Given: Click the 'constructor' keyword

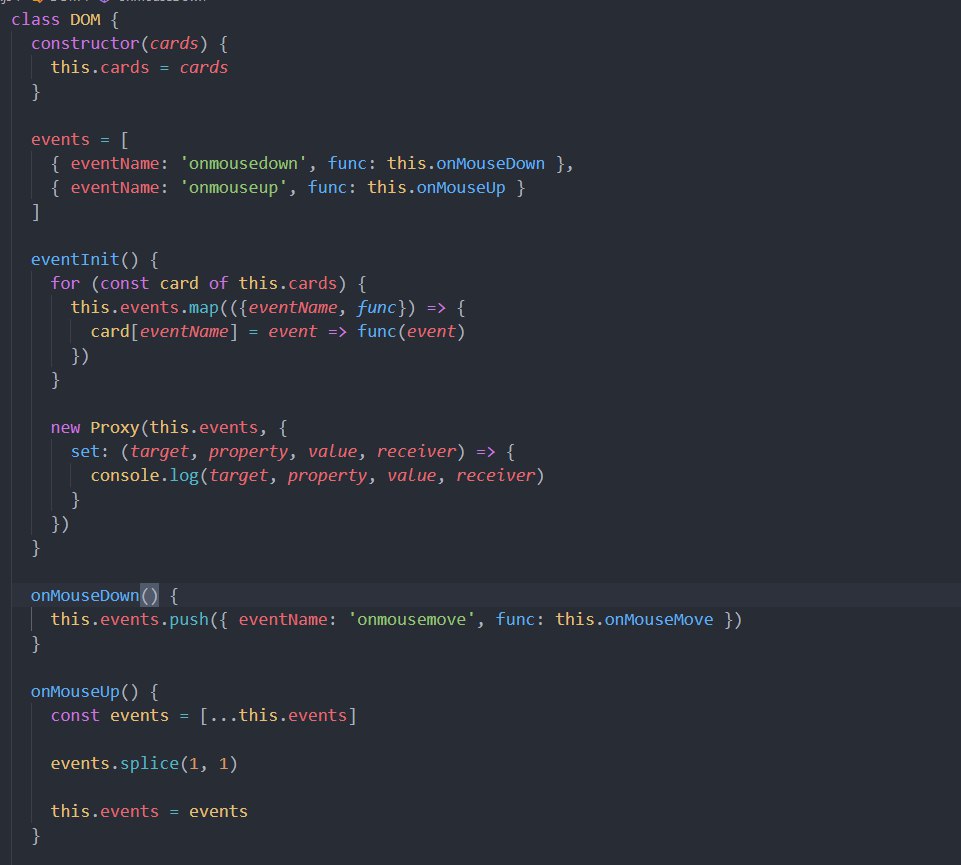Looking at the screenshot, I should tap(85, 44).
